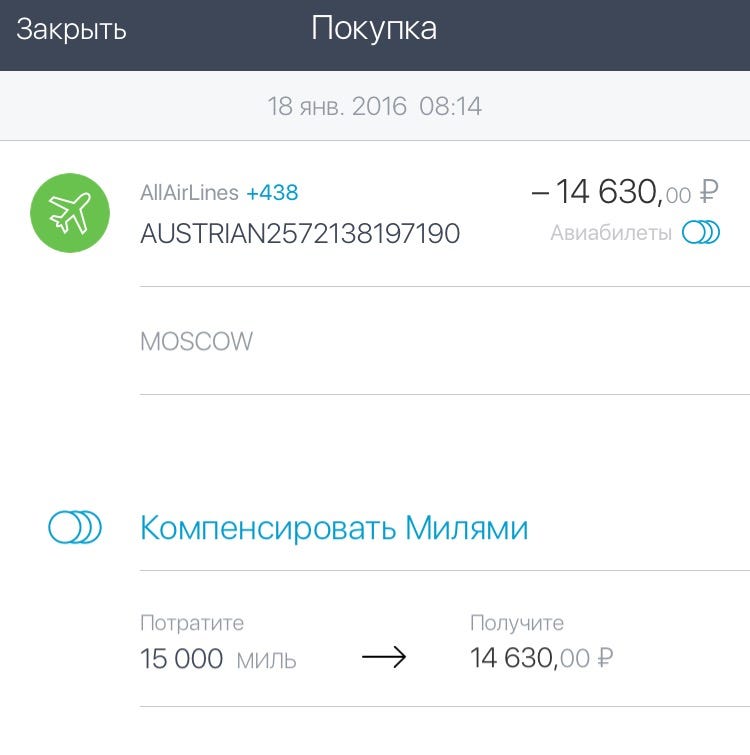Tap the +438 miles bonus label
The height and width of the screenshot is (755, 750).
click(272, 193)
